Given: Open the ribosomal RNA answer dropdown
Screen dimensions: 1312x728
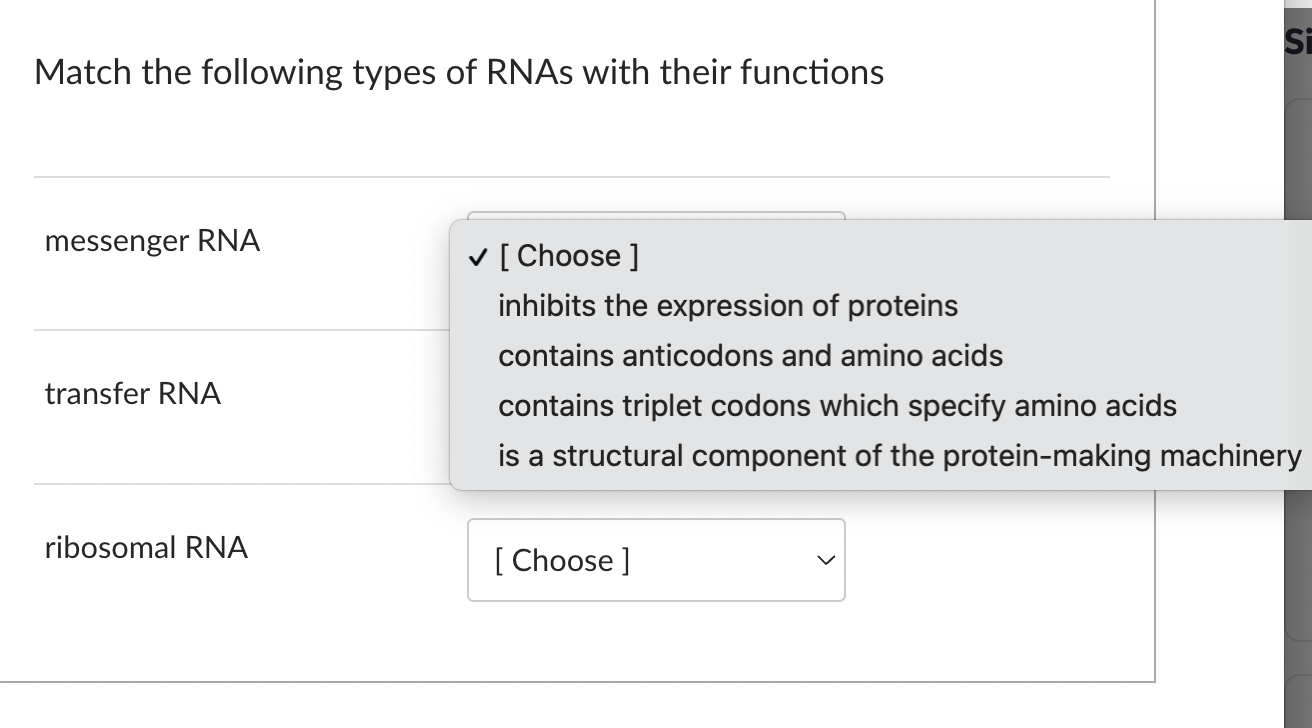Looking at the screenshot, I should (656, 561).
